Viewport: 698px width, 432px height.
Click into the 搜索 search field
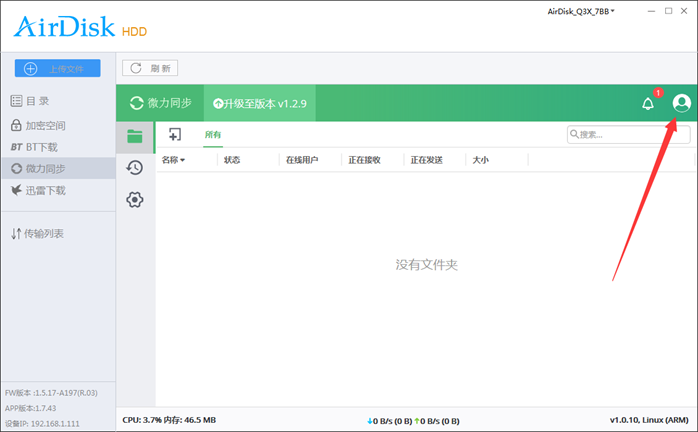click(628, 134)
